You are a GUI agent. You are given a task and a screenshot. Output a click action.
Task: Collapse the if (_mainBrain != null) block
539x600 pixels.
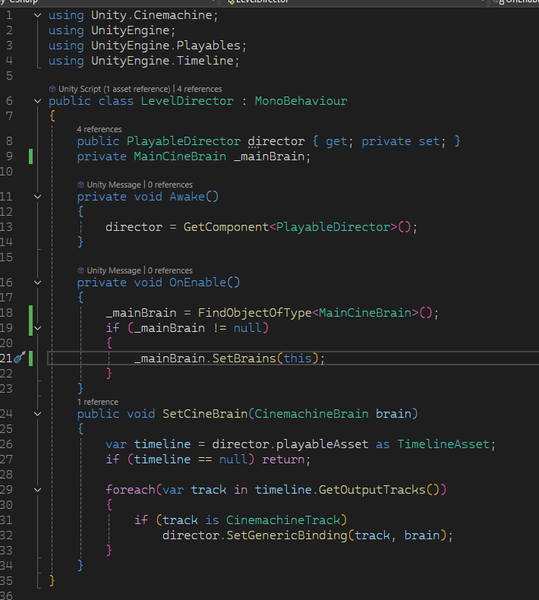(x=37, y=328)
